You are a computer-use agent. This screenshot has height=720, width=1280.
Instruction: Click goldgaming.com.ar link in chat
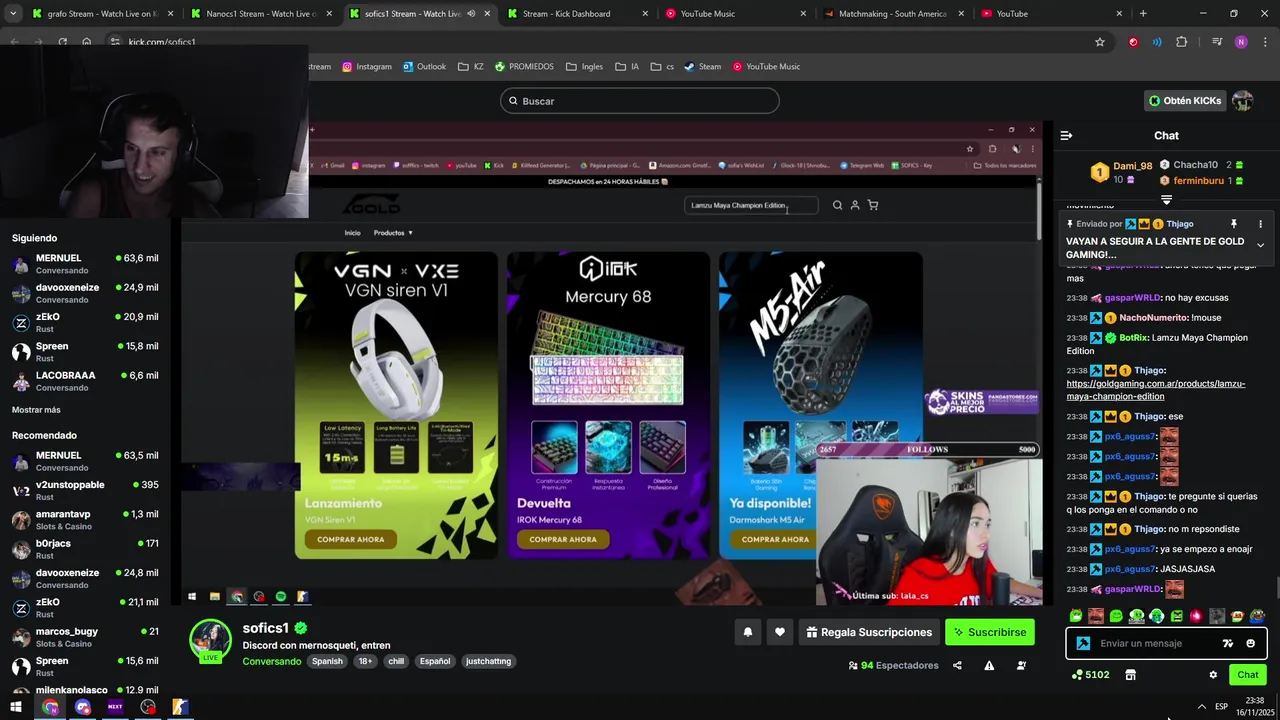[x=1155, y=390]
